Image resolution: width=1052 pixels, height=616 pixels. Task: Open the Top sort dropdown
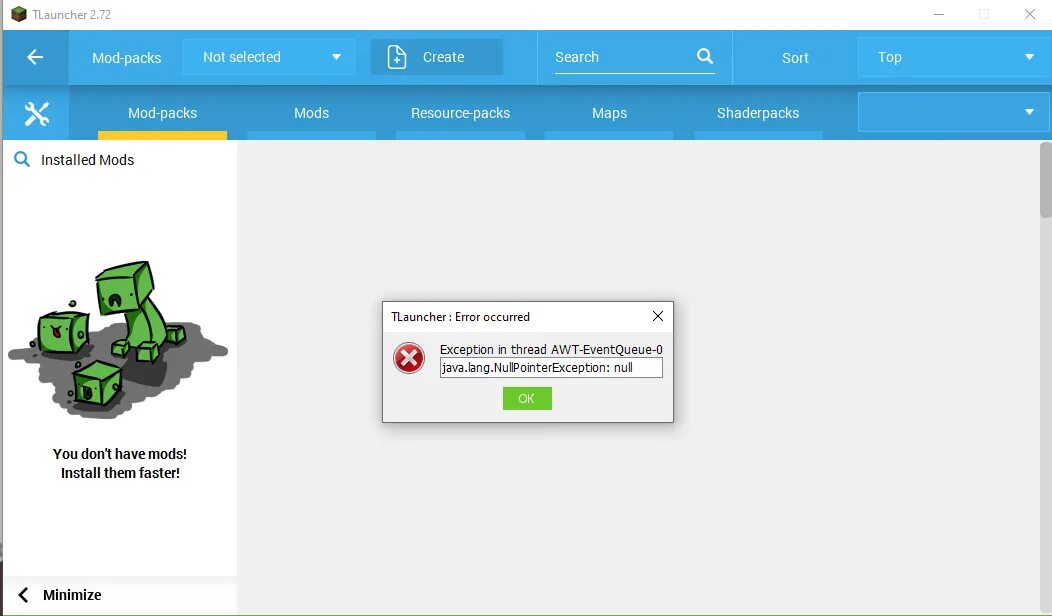tap(954, 57)
